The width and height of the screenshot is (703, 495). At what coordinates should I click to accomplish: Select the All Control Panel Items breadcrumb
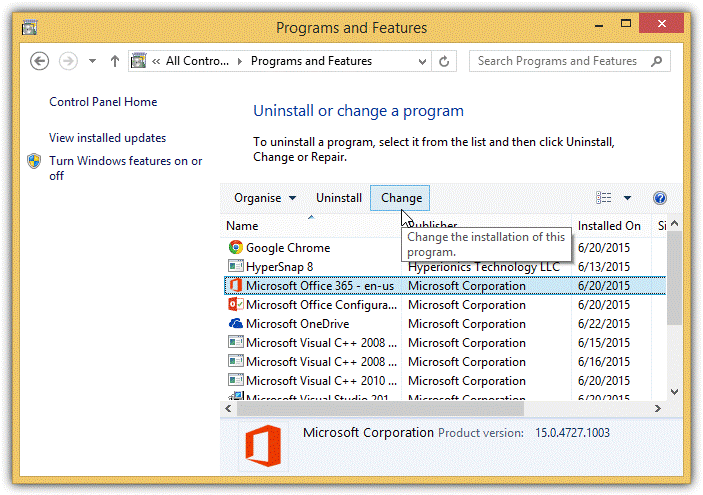coord(197,61)
